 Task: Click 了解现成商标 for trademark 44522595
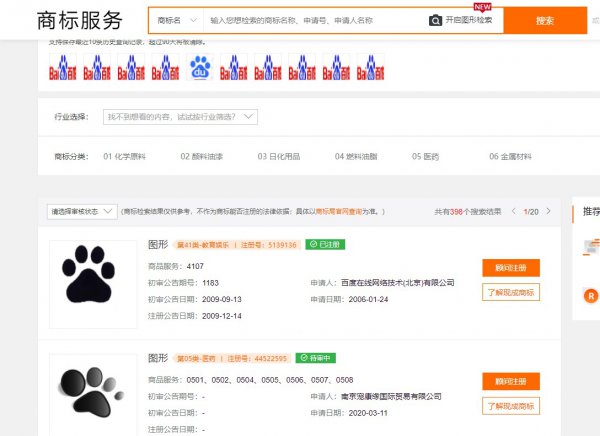pos(511,406)
